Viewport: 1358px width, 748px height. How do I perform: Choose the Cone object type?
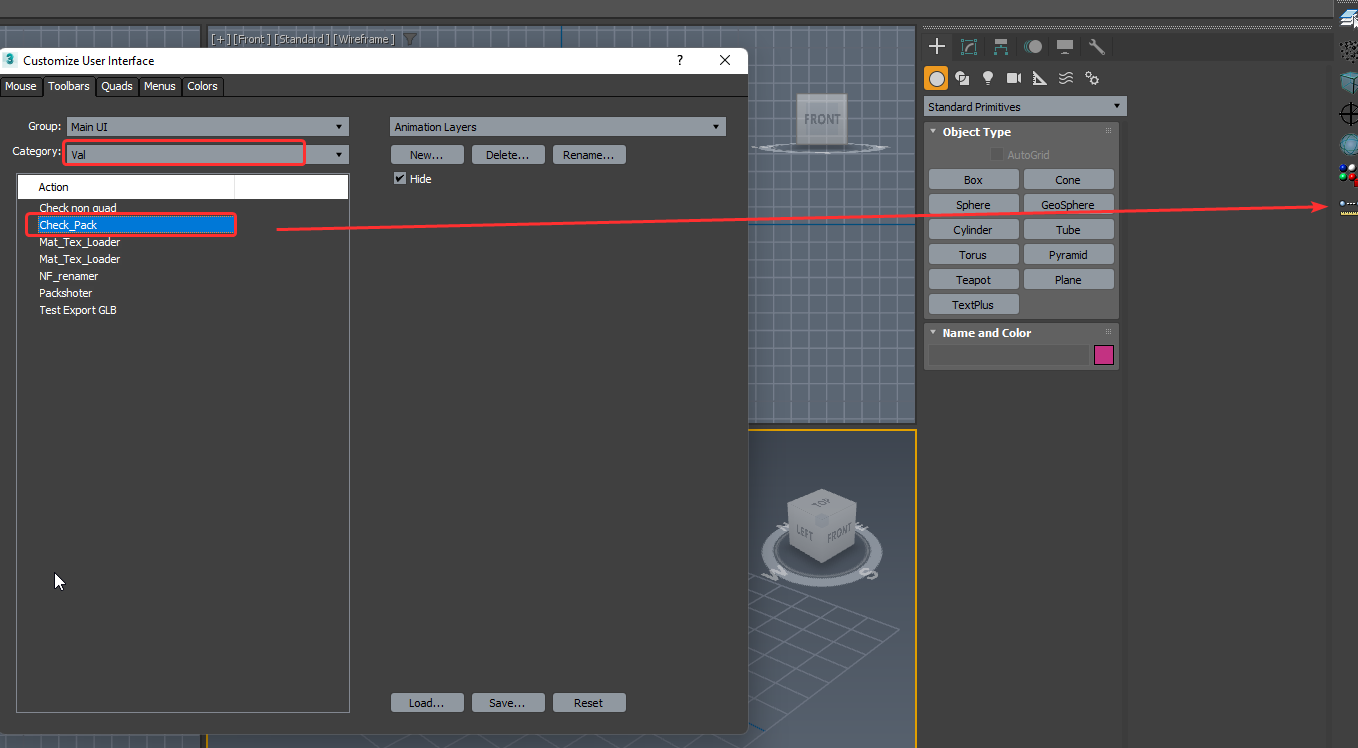pyautogui.click(x=1068, y=180)
